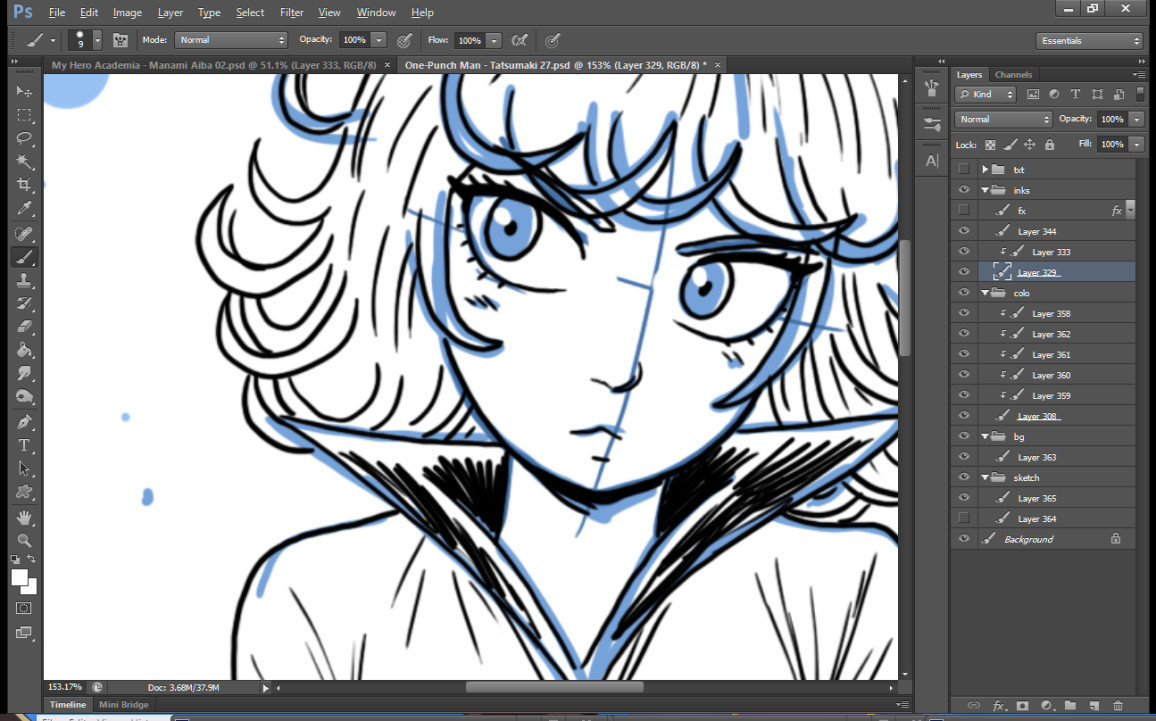Select the Rectangular Marquee tool

24,115
